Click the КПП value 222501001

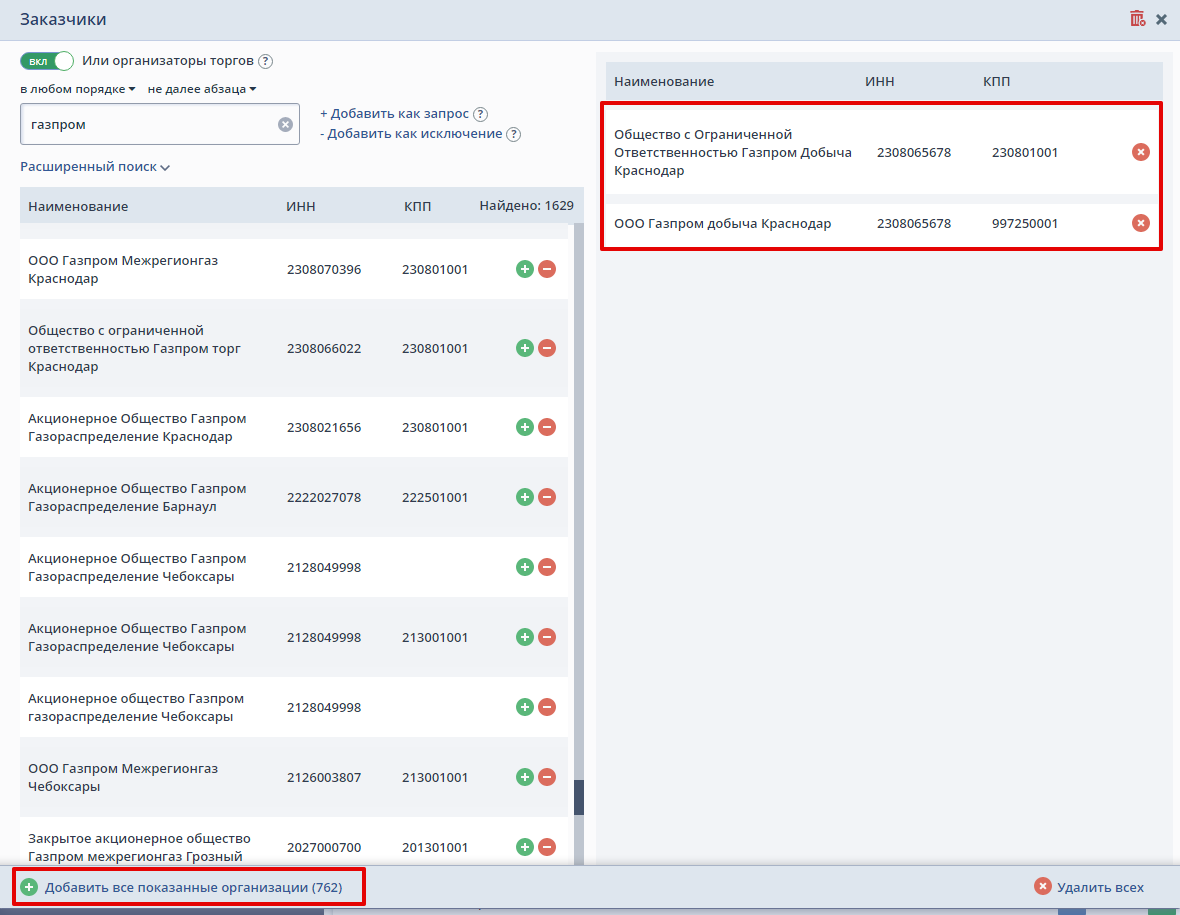point(435,497)
